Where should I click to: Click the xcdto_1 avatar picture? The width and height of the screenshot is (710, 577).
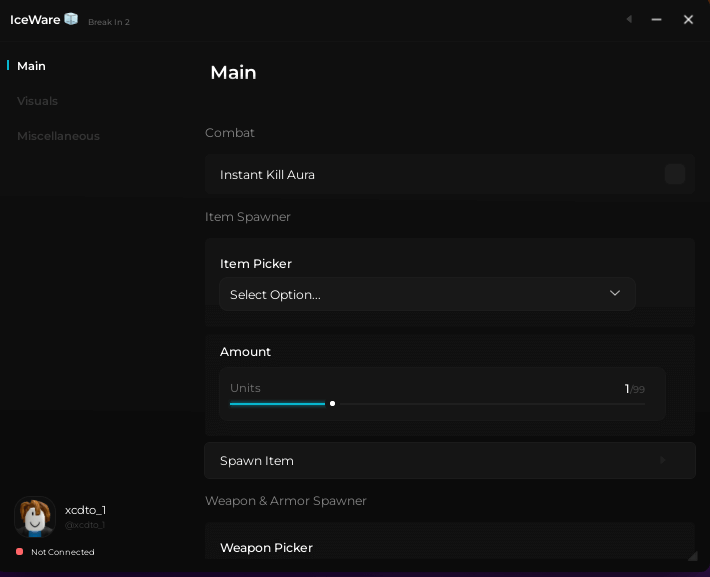[35, 517]
